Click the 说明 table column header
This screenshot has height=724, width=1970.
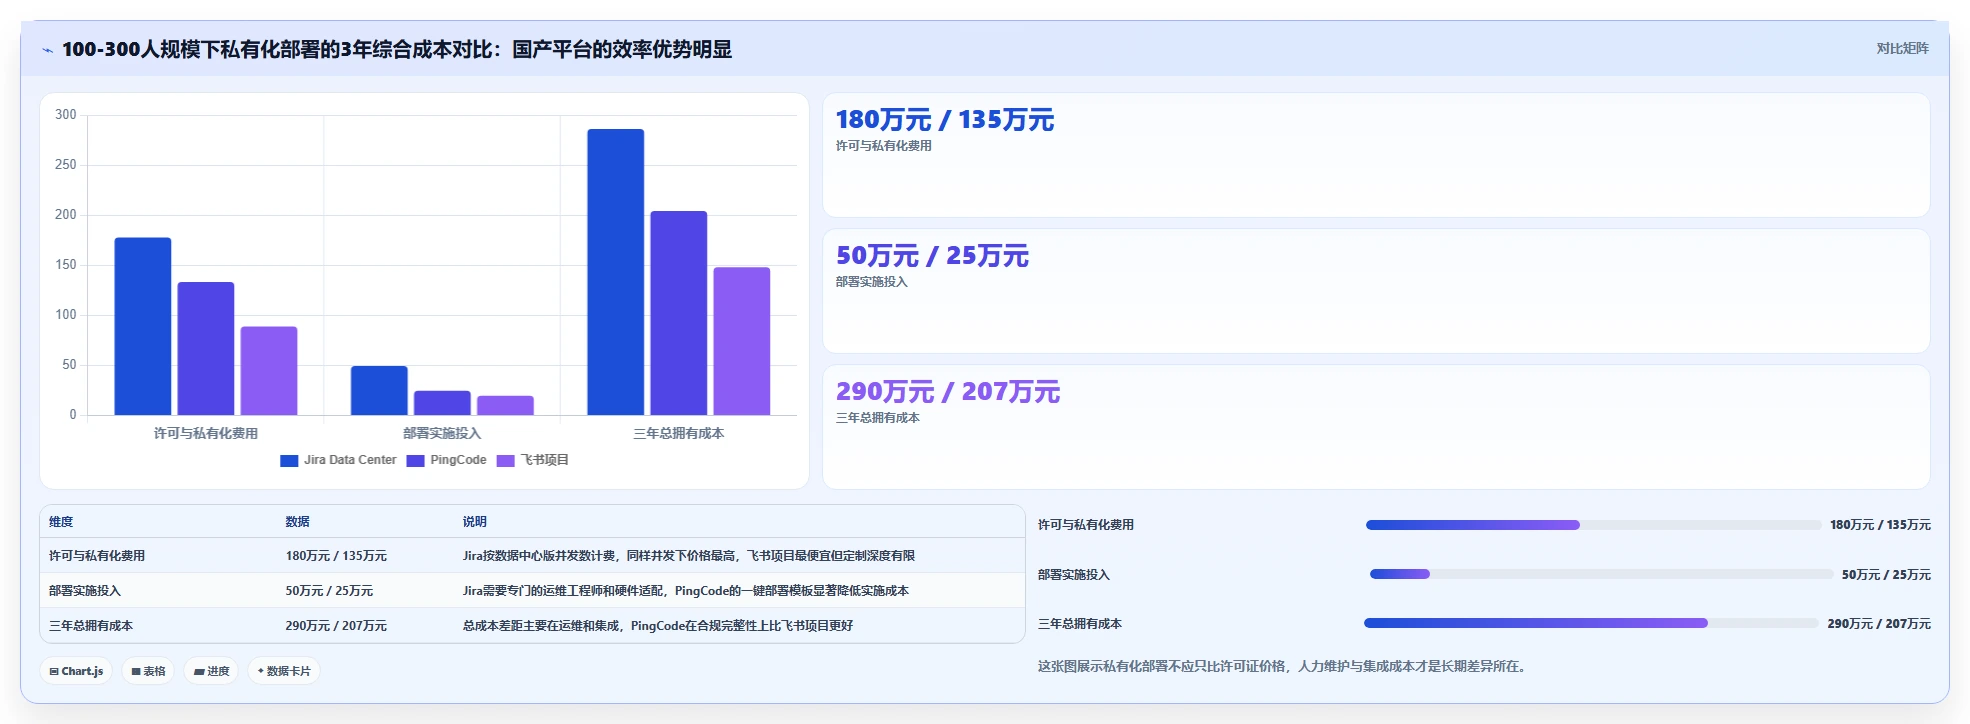click(x=475, y=522)
